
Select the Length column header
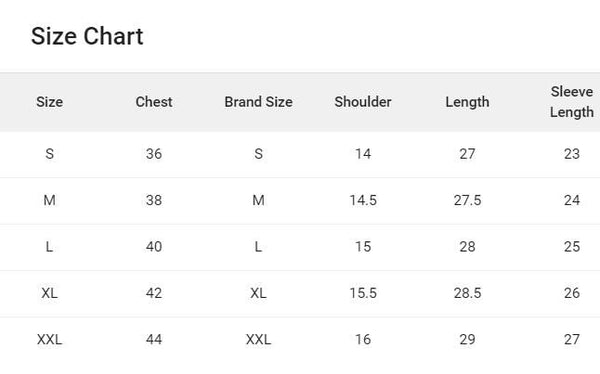(467, 102)
